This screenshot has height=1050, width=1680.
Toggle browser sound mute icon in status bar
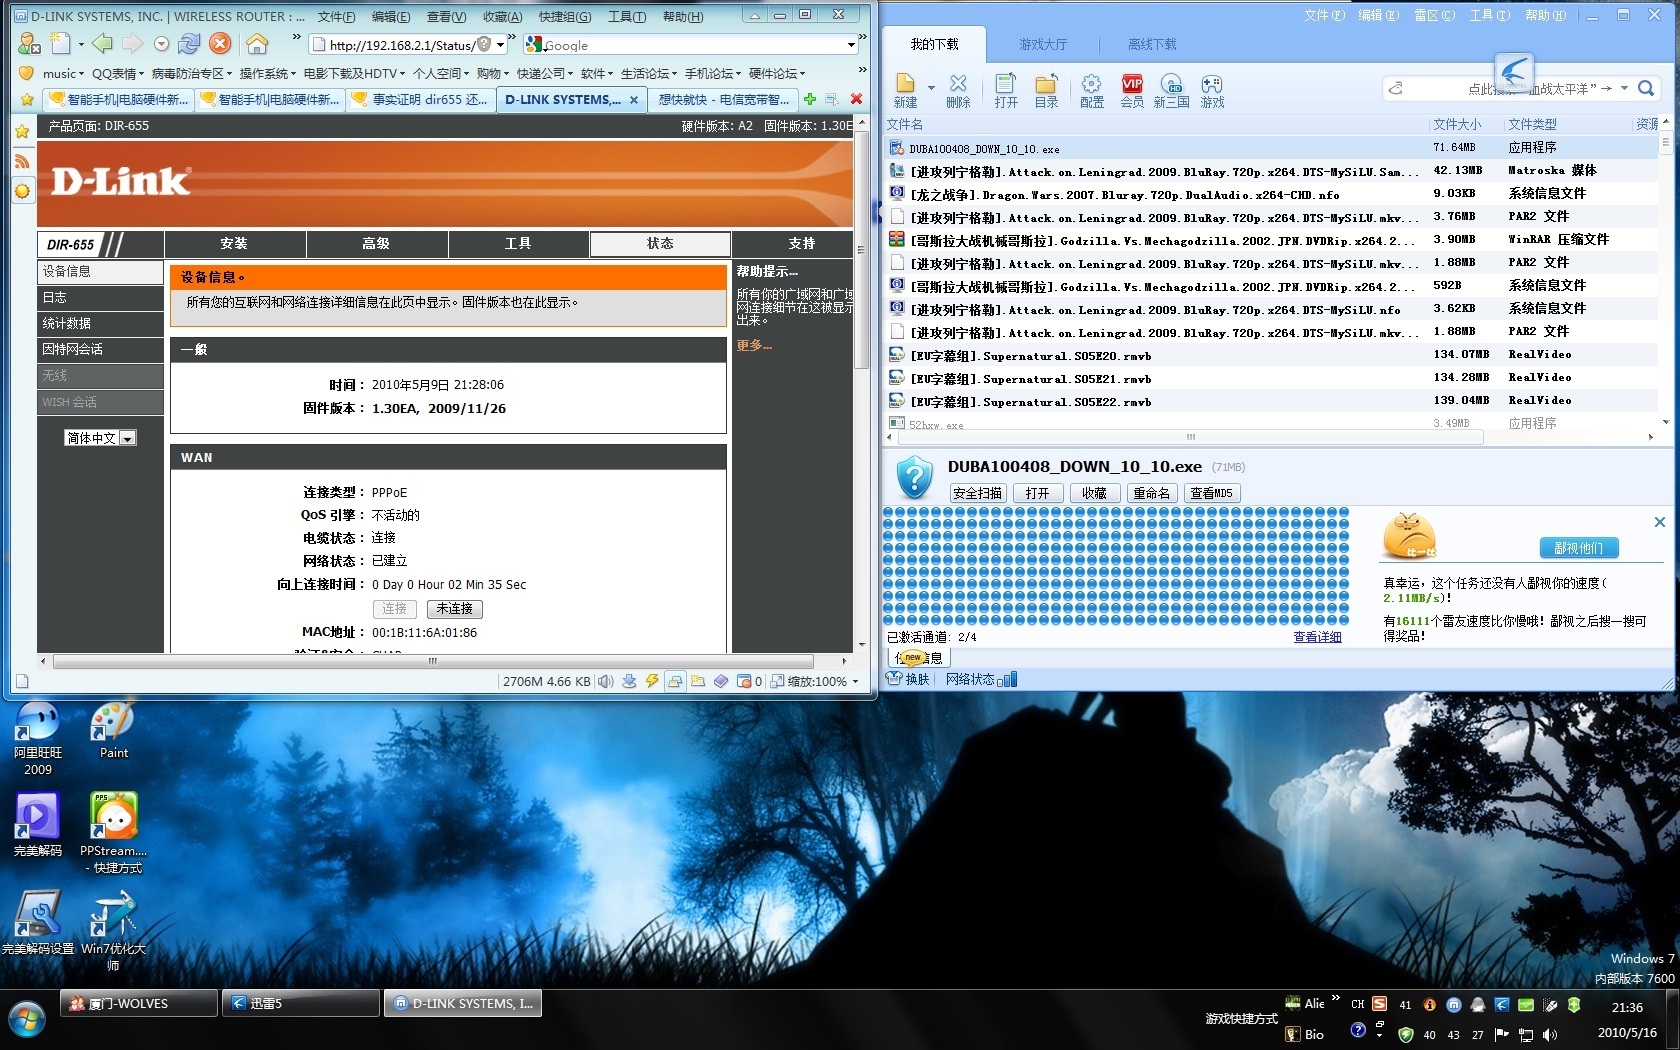605,682
